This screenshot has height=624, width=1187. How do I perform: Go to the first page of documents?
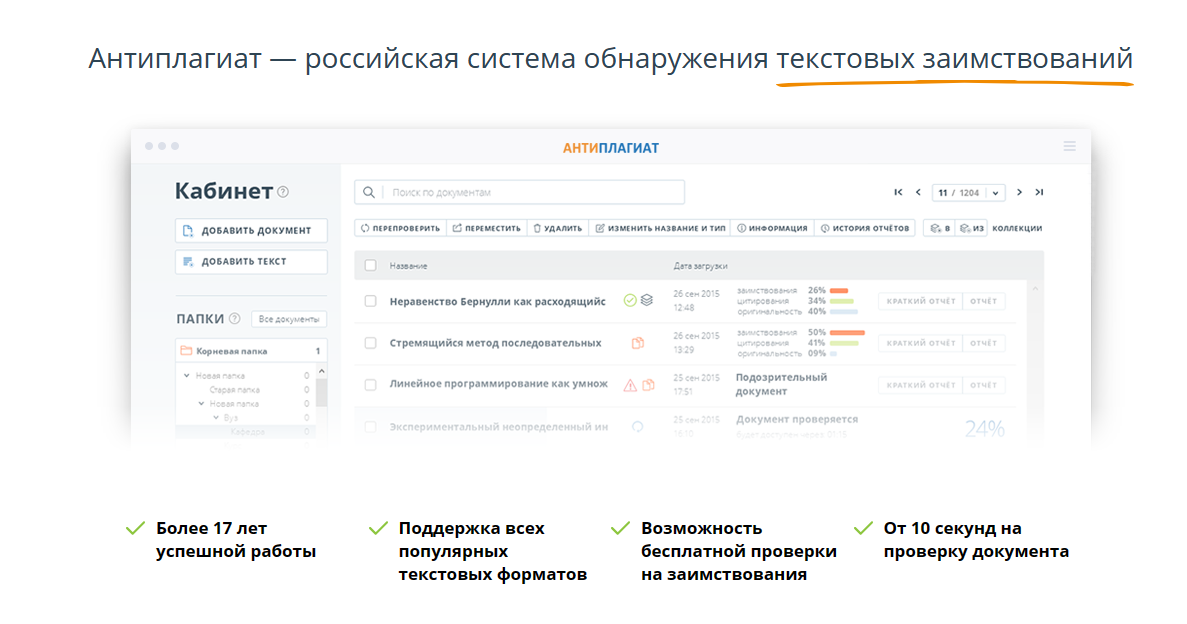tap(899, 192)
